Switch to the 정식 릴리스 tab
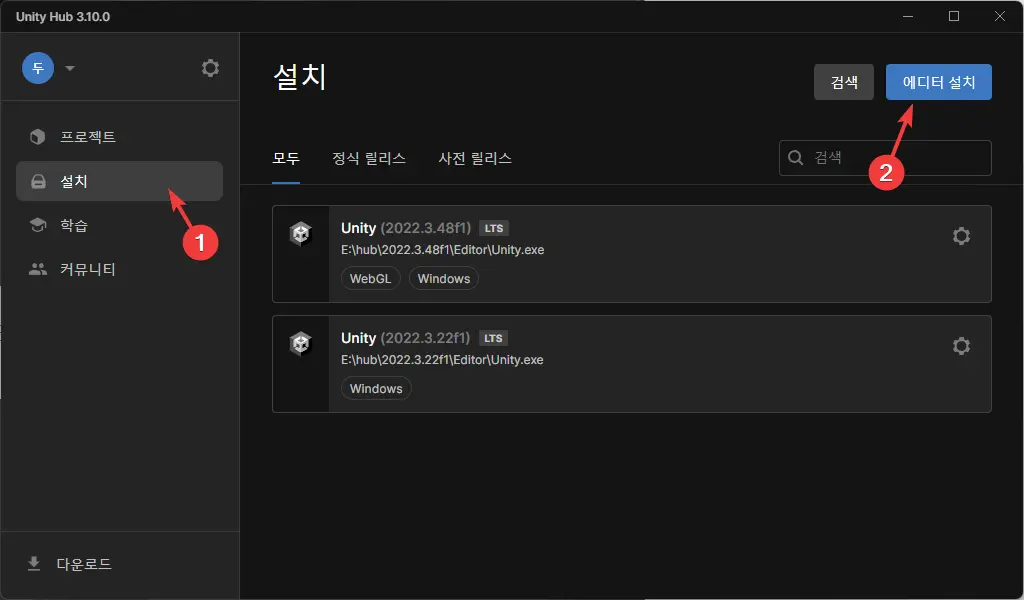 [x=369, y=159]
